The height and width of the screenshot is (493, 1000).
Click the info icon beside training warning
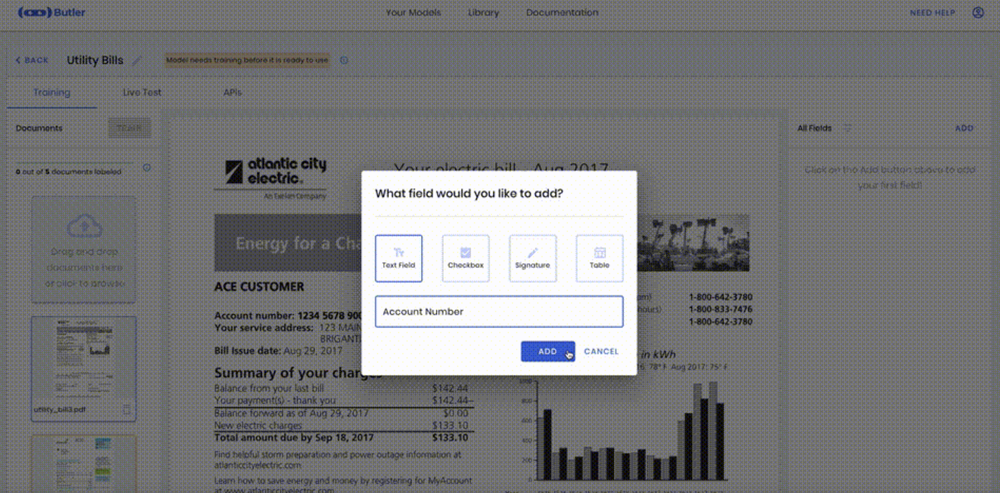(x=344, y=61)
